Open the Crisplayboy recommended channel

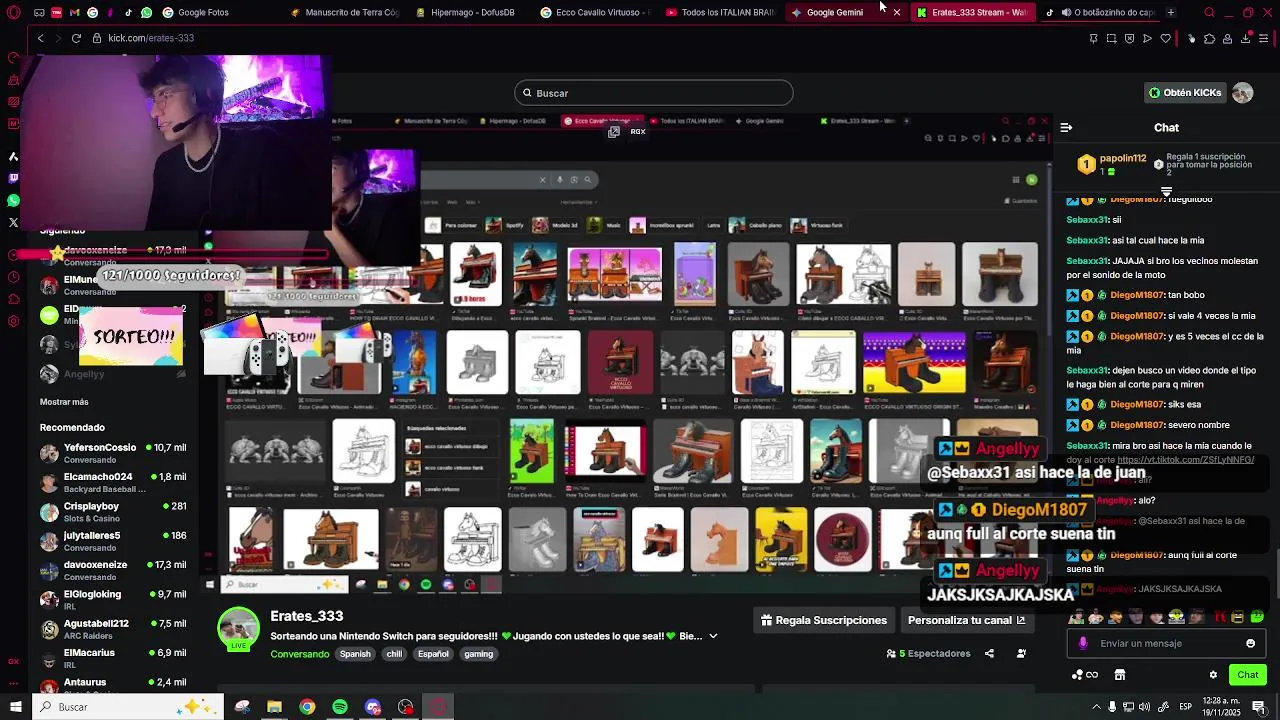click(x=113, y=512)
